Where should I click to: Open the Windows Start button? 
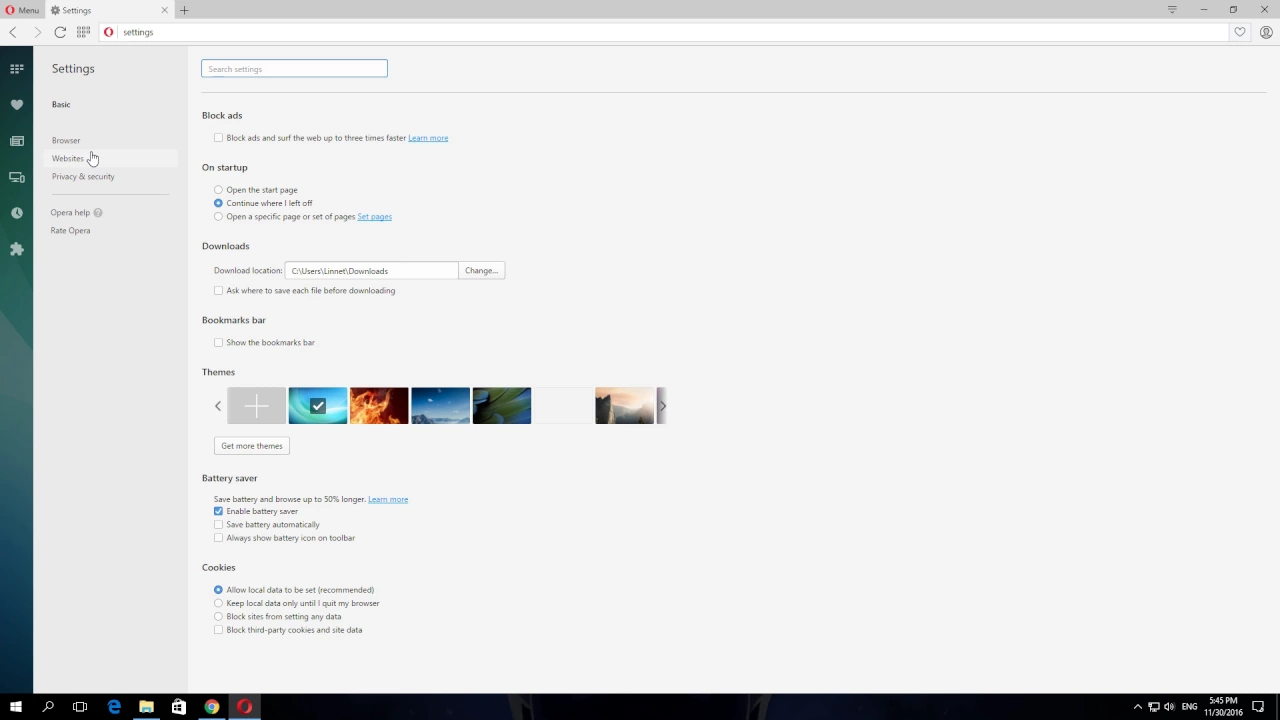pos(16,707)
